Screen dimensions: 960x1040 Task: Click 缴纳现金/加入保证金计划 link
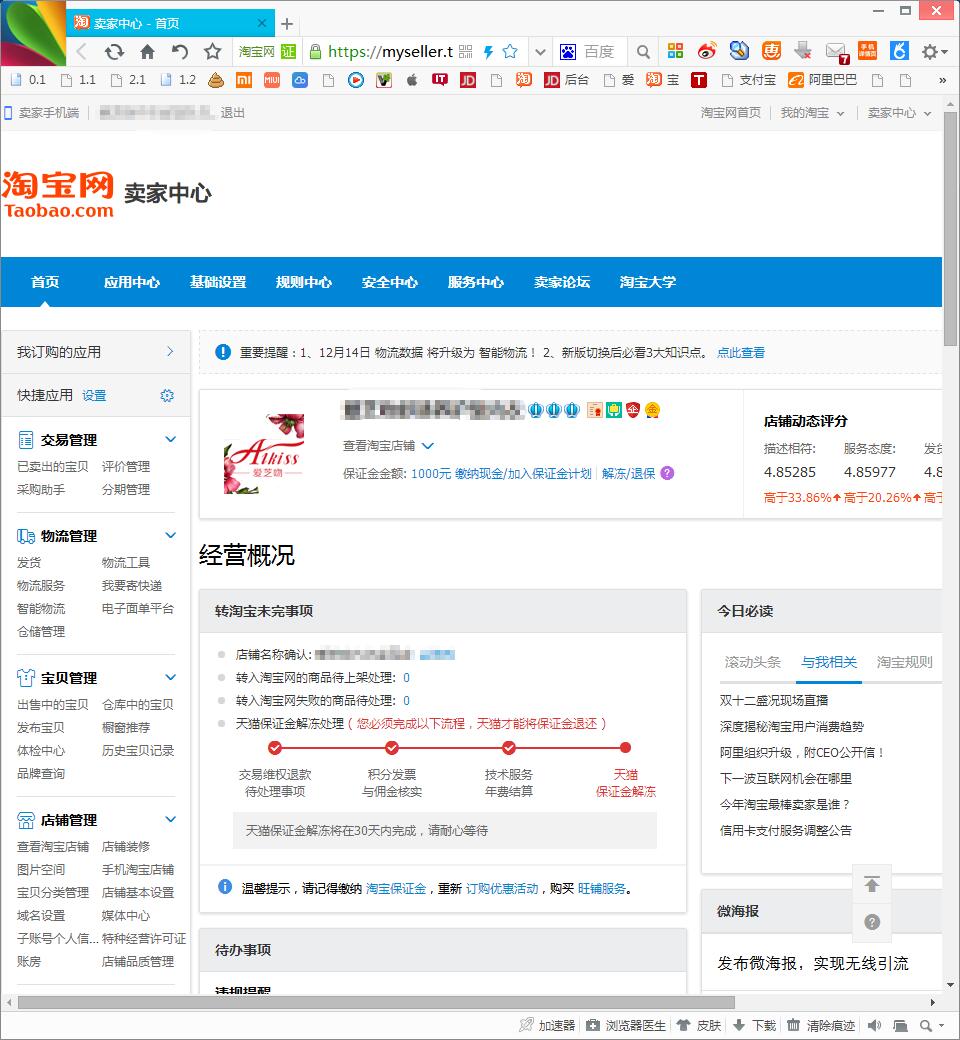coord(523,474)
